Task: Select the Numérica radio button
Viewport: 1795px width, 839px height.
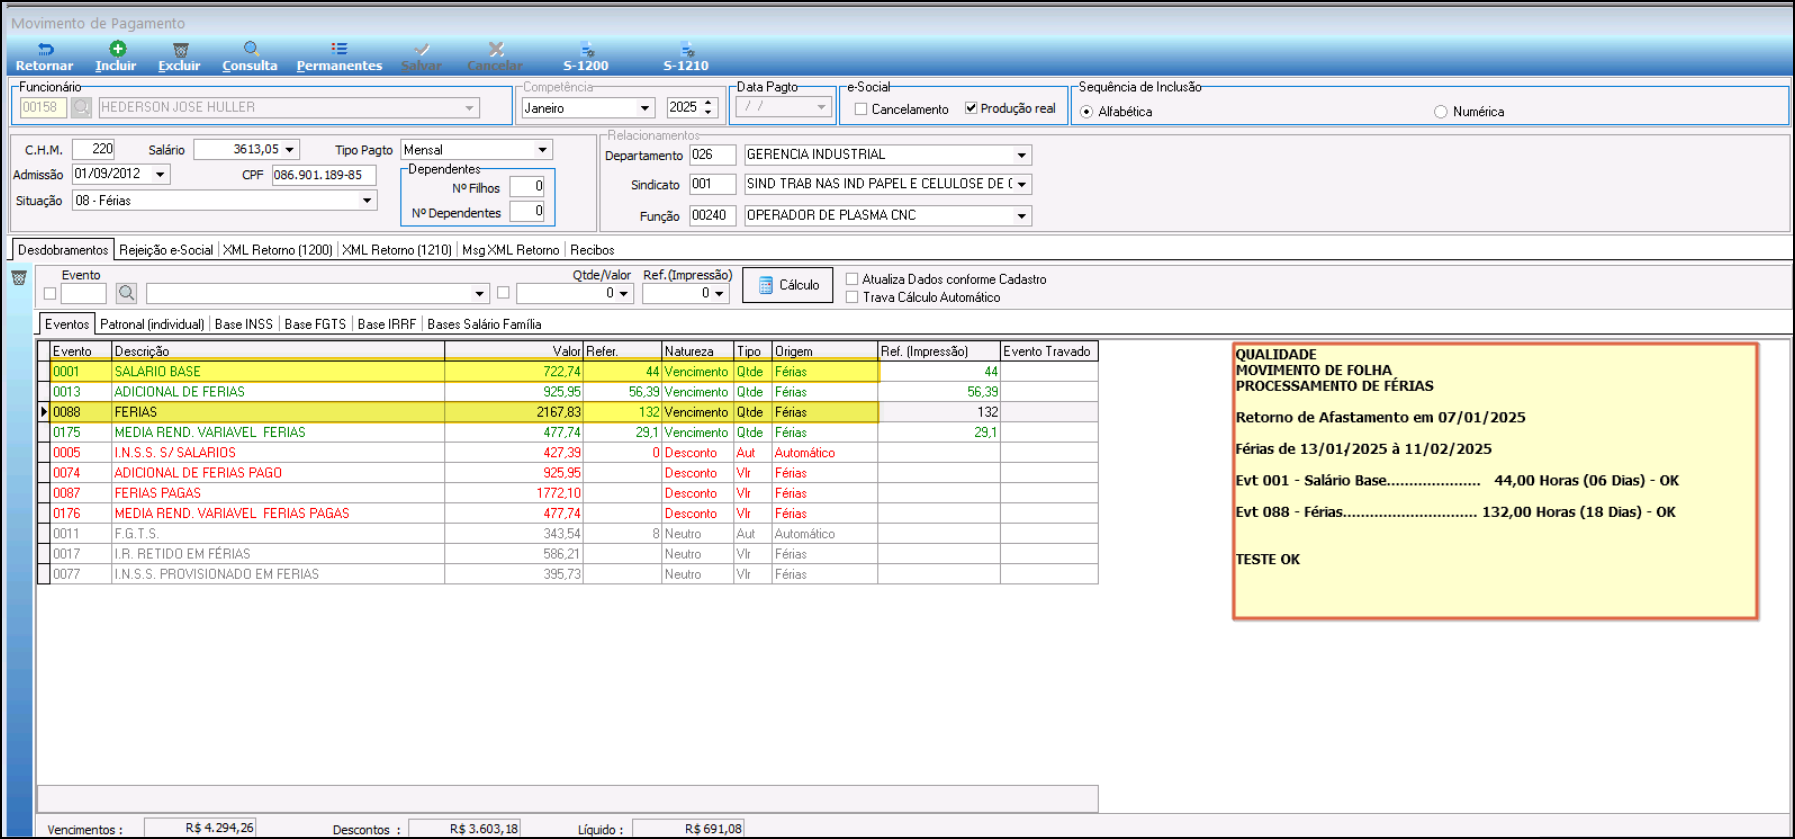Action: (x=1440, y=112)
